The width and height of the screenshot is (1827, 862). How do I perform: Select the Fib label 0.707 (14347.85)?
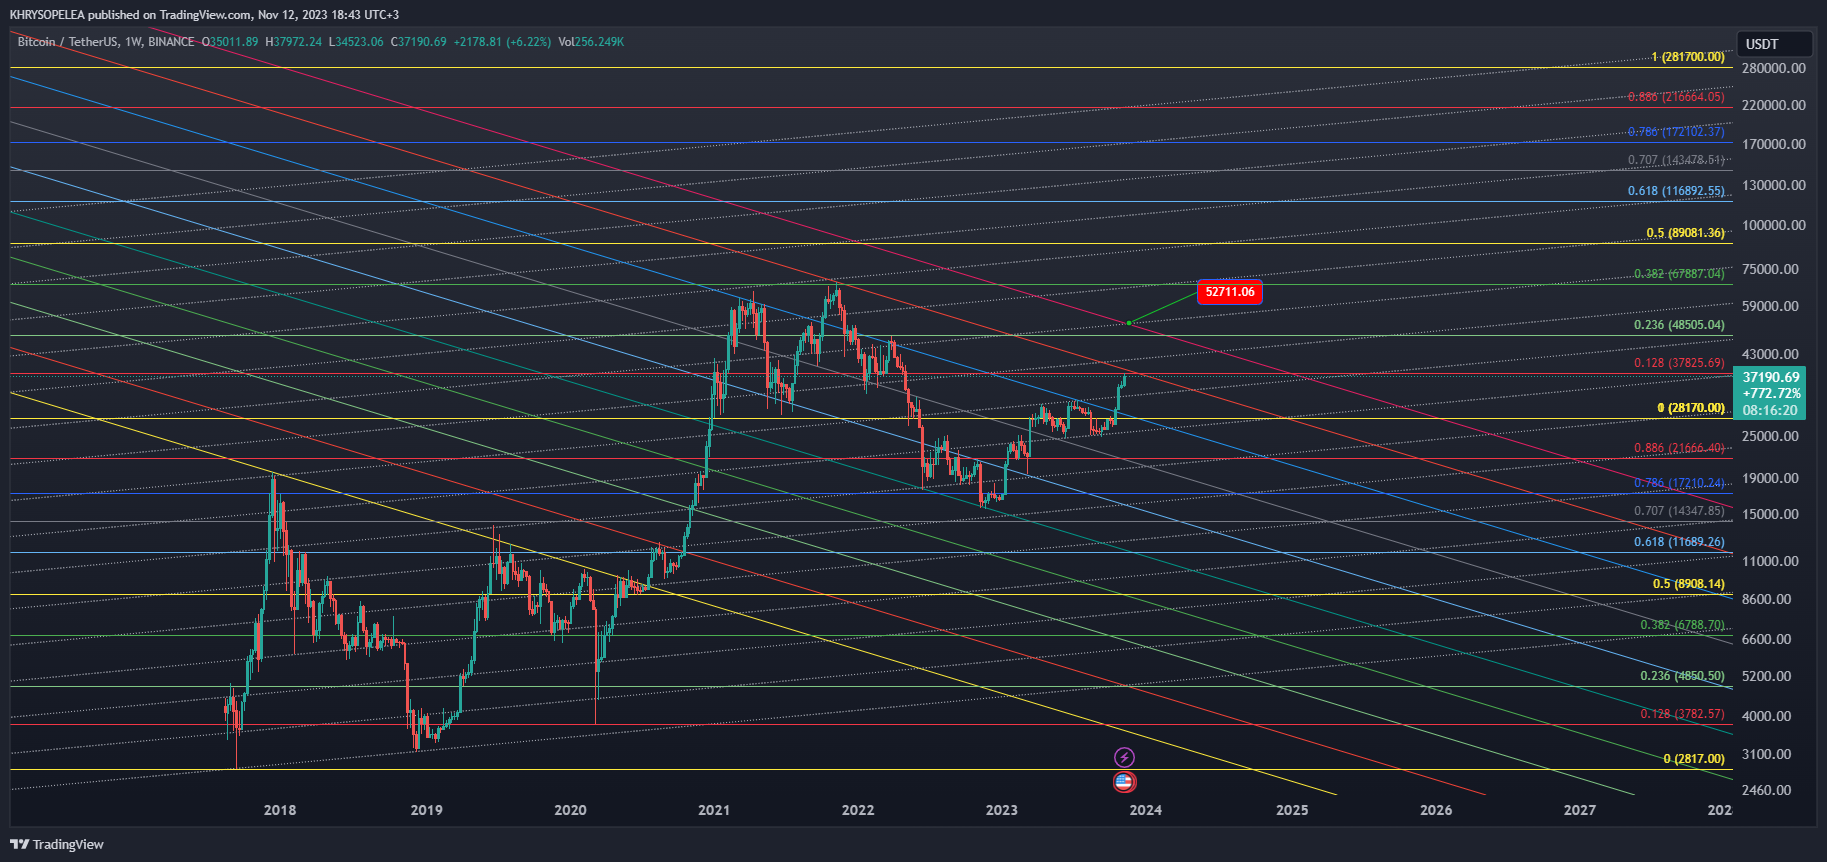coord(1680,511)
